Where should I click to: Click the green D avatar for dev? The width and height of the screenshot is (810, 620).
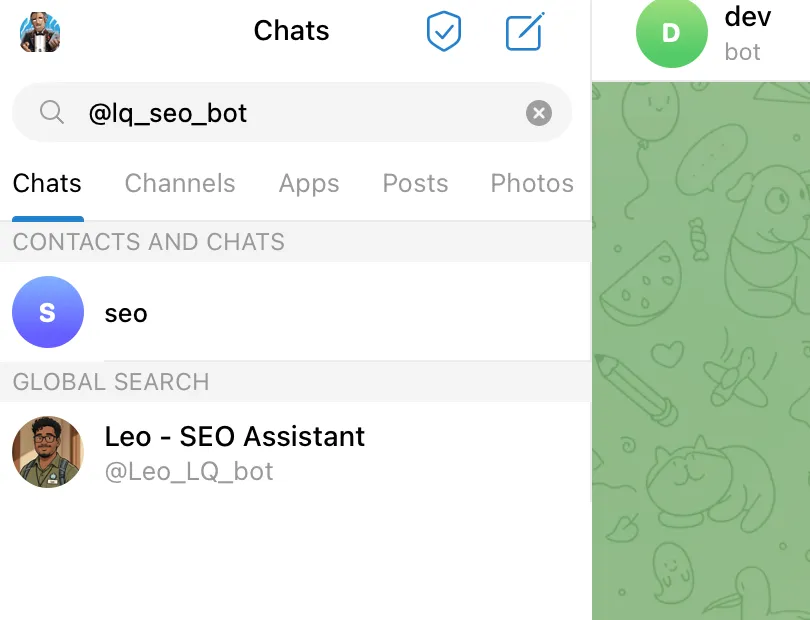671,33
